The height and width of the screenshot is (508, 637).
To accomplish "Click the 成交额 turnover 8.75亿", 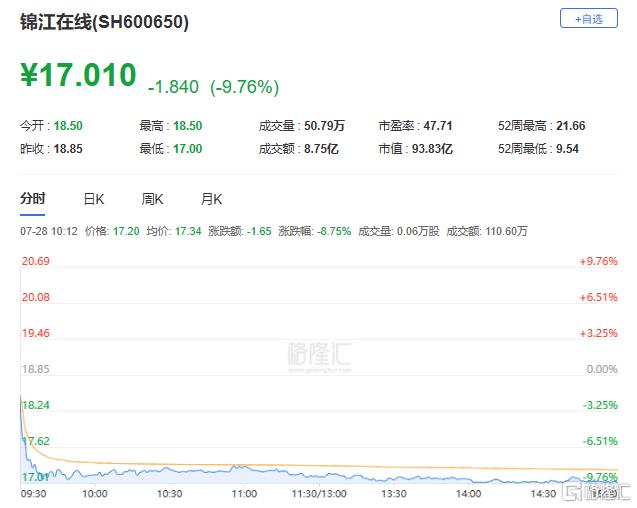I will click(x=321, y=149).
